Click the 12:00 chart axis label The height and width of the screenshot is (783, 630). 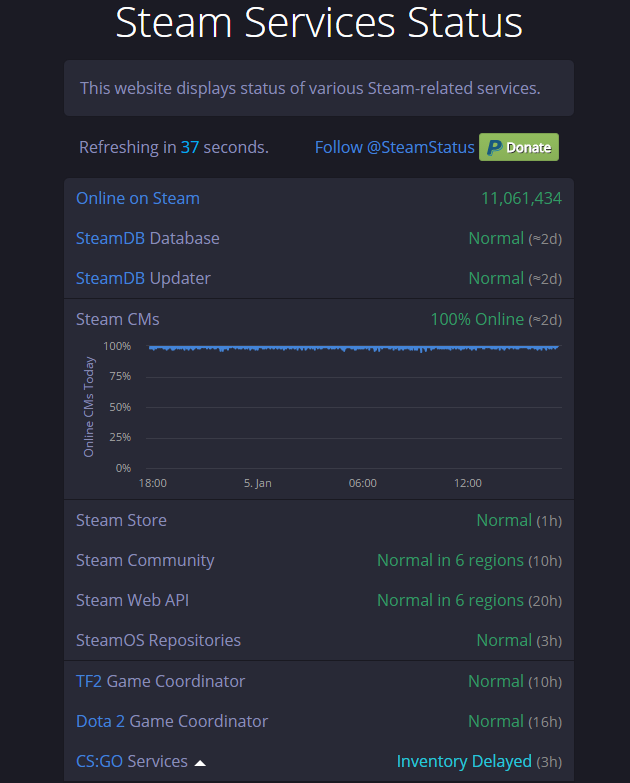[x=468, y=483]
